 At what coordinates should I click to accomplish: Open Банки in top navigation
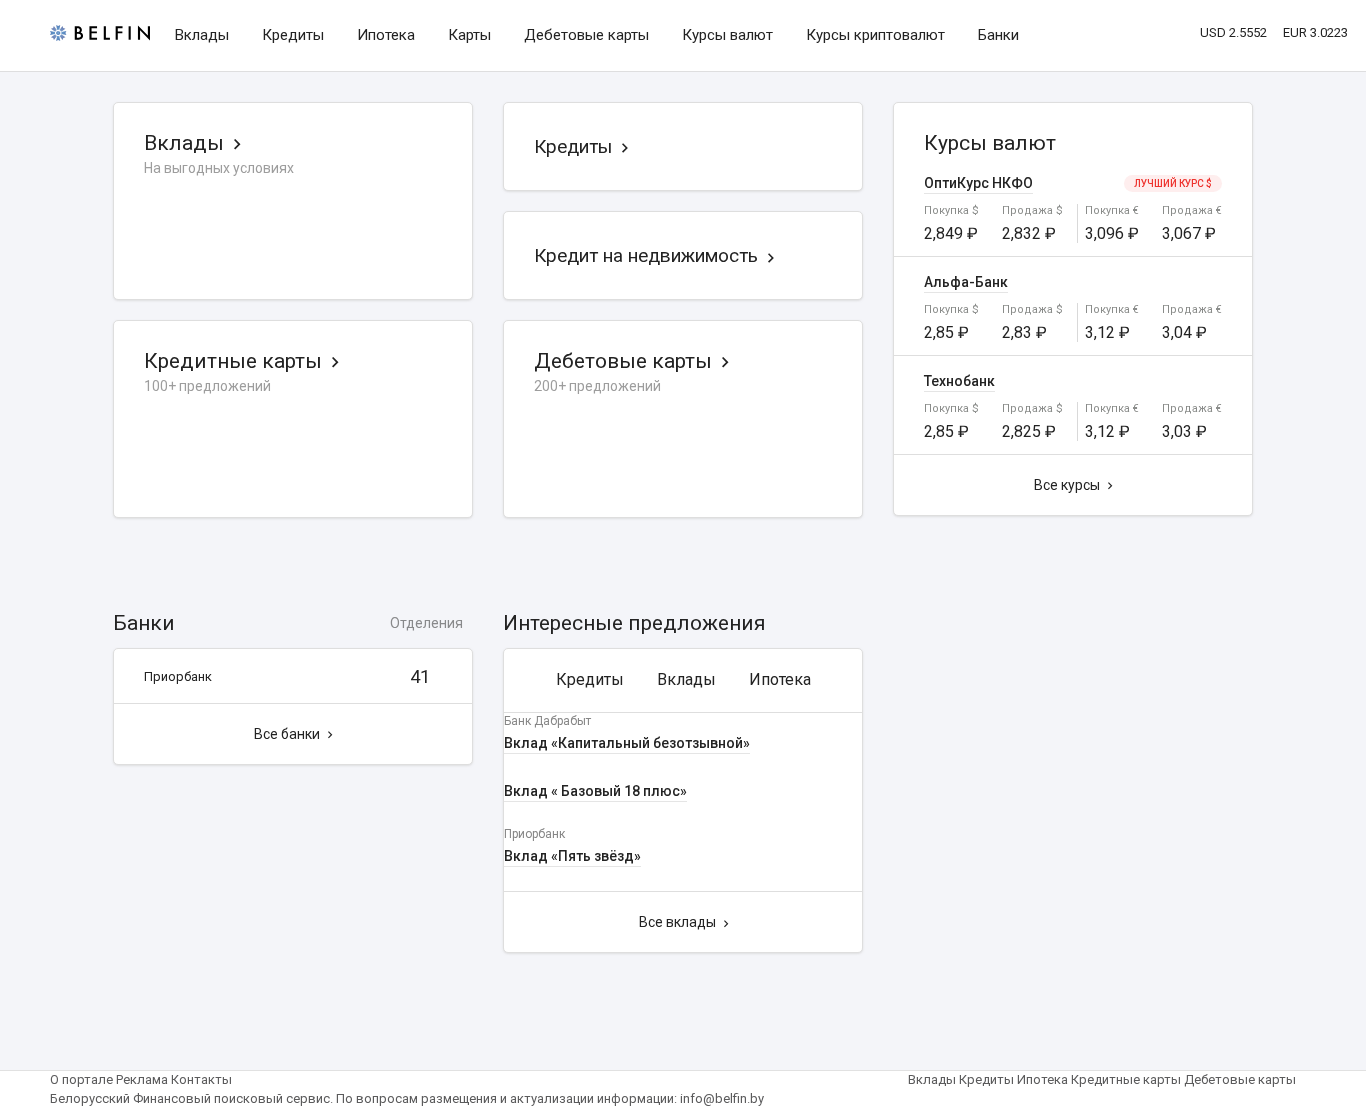click(x=998, y=35)
